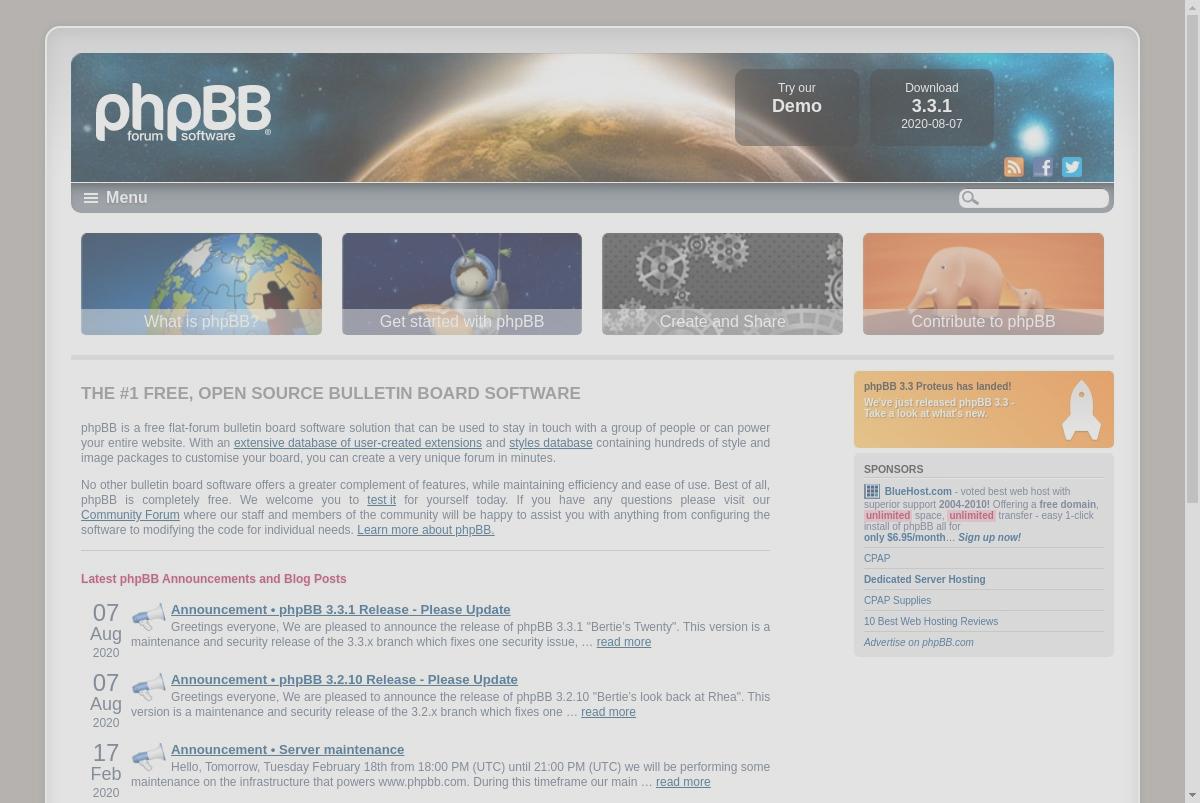Open the CPAP sponsor link

pyautogui.click(x=877, y=558)
